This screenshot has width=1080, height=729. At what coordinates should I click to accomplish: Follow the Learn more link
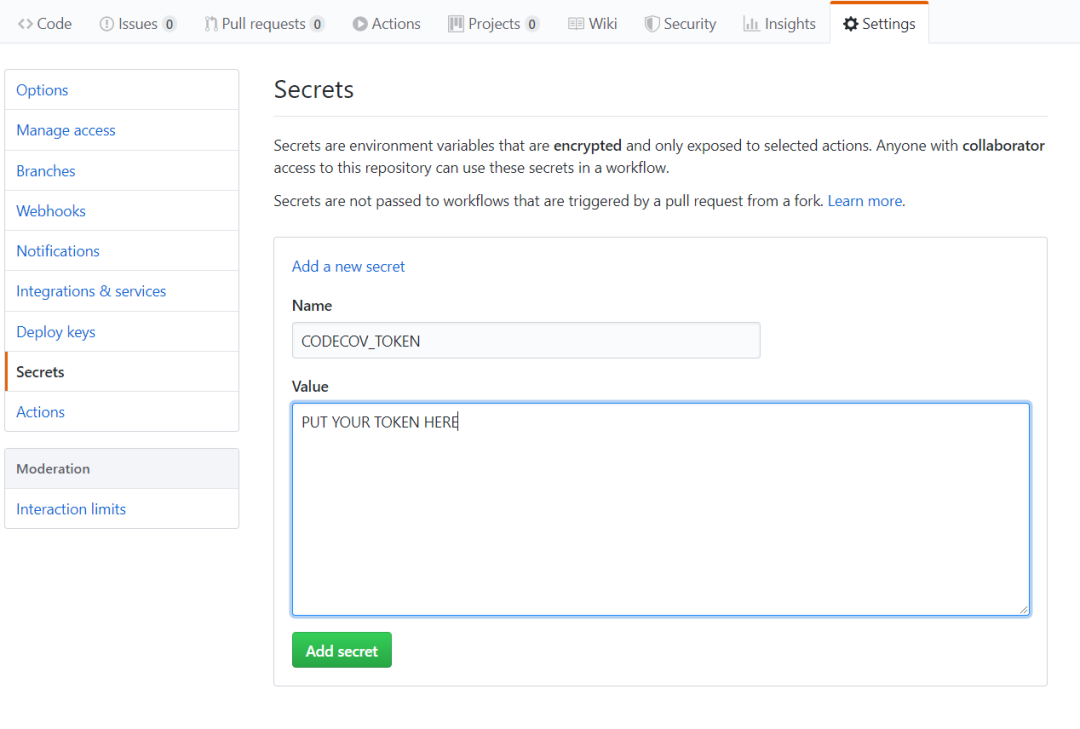[x=866, y=201]
